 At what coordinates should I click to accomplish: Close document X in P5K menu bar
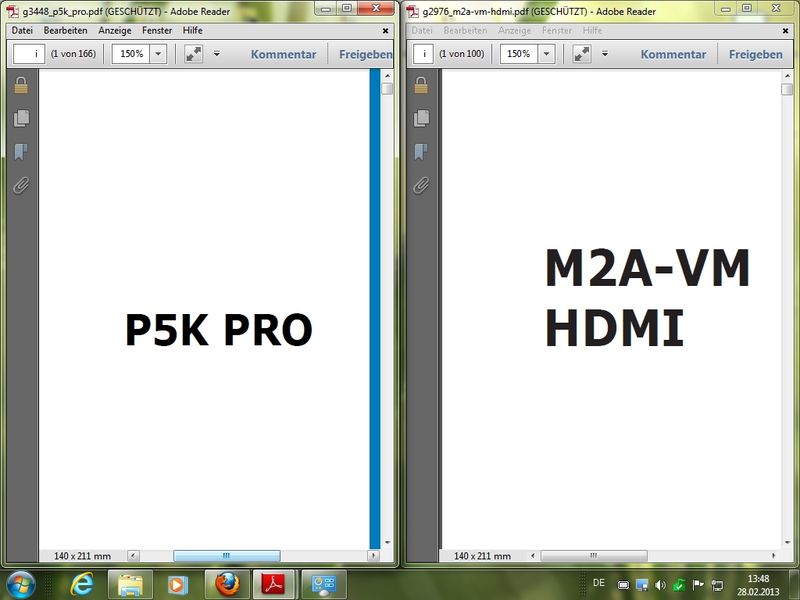coord(385,31)
